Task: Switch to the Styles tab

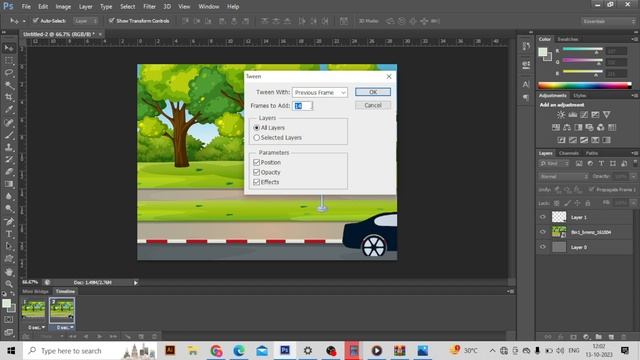Action: tap(580, 96)
